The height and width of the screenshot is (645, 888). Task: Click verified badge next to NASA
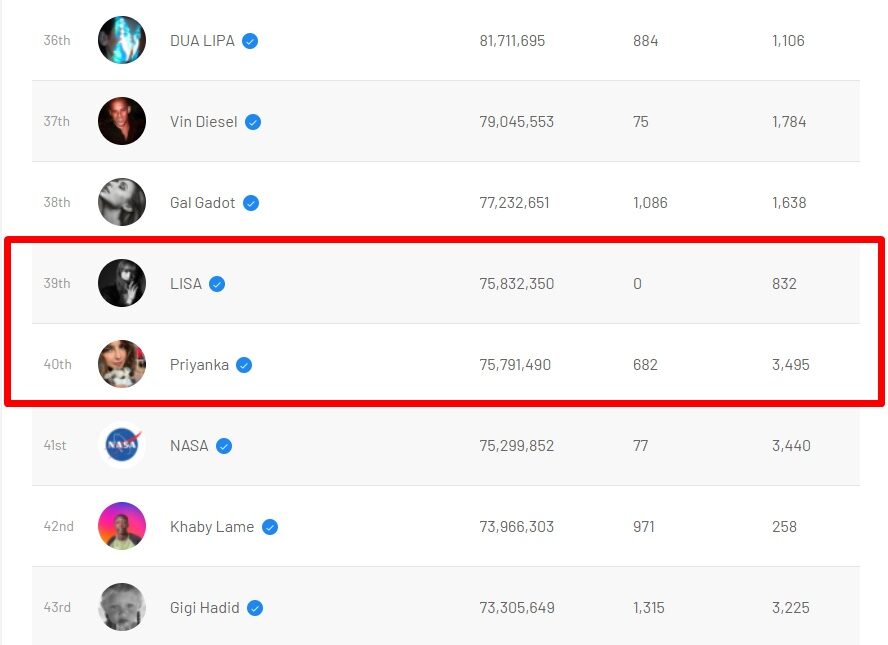click(224, 446)
